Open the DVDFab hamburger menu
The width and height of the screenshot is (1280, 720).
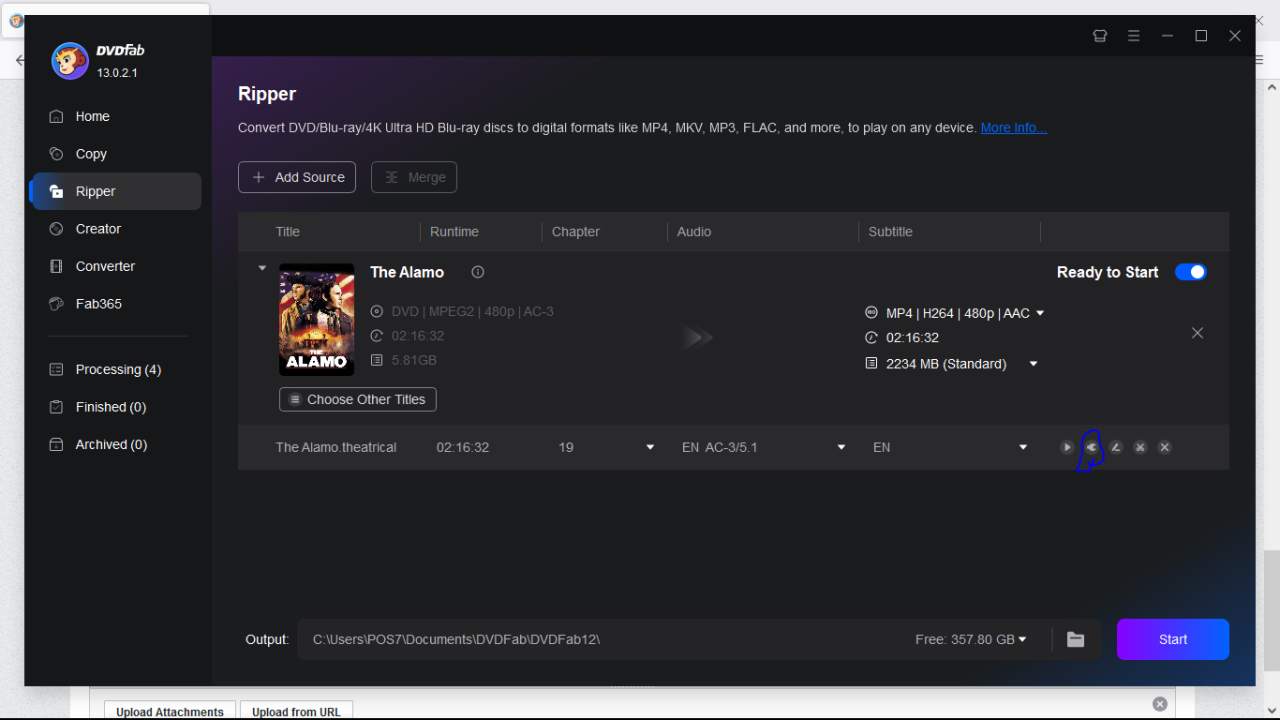coord(1133,36)
